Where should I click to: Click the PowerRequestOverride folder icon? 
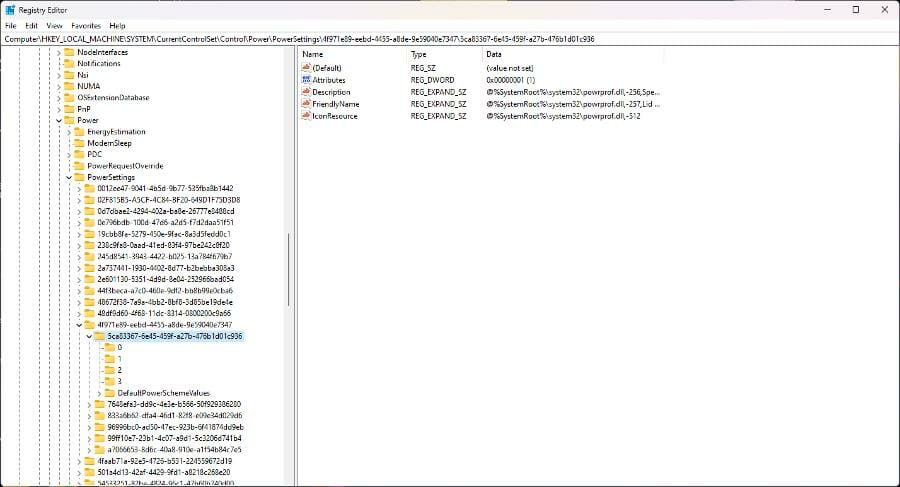79,166
